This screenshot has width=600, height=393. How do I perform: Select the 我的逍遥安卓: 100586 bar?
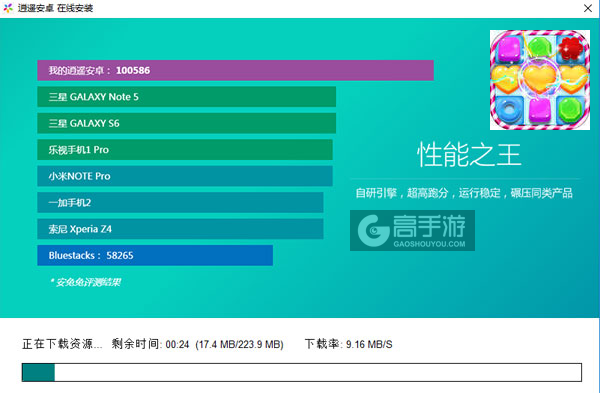[x=235, y=70]
